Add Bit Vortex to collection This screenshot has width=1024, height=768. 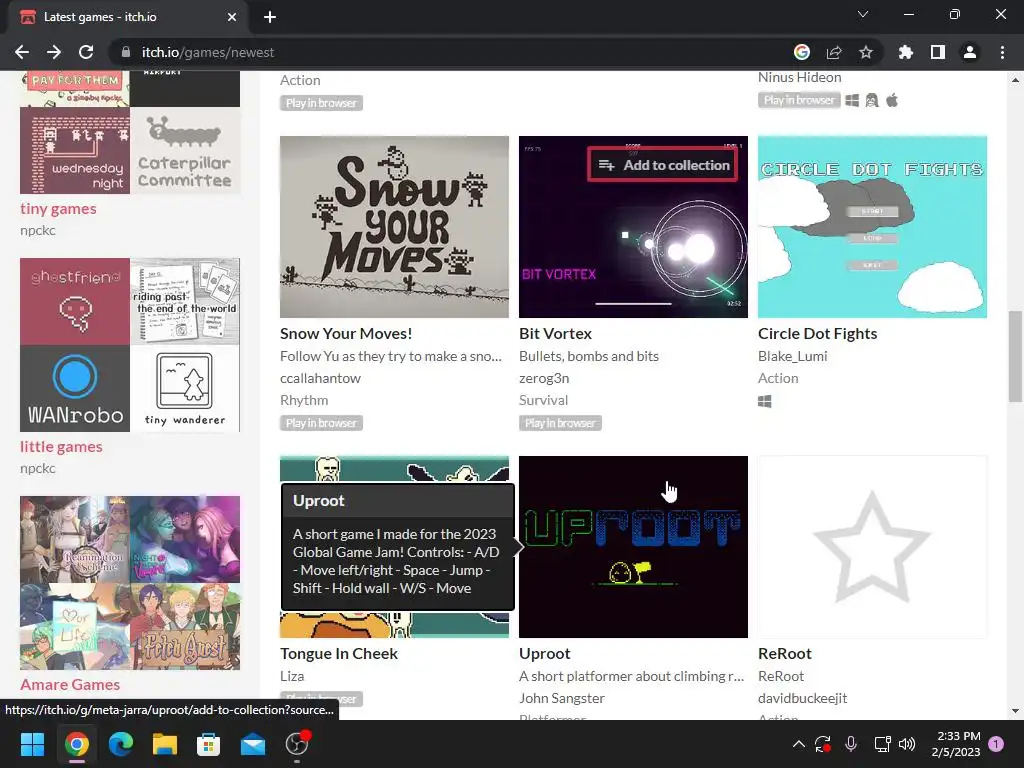point(664,165)
